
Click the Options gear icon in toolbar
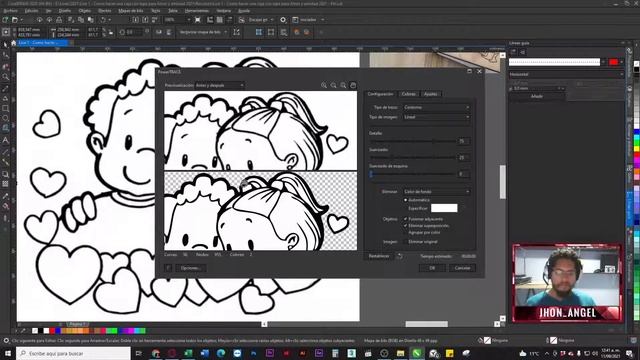tap(283, 20)
